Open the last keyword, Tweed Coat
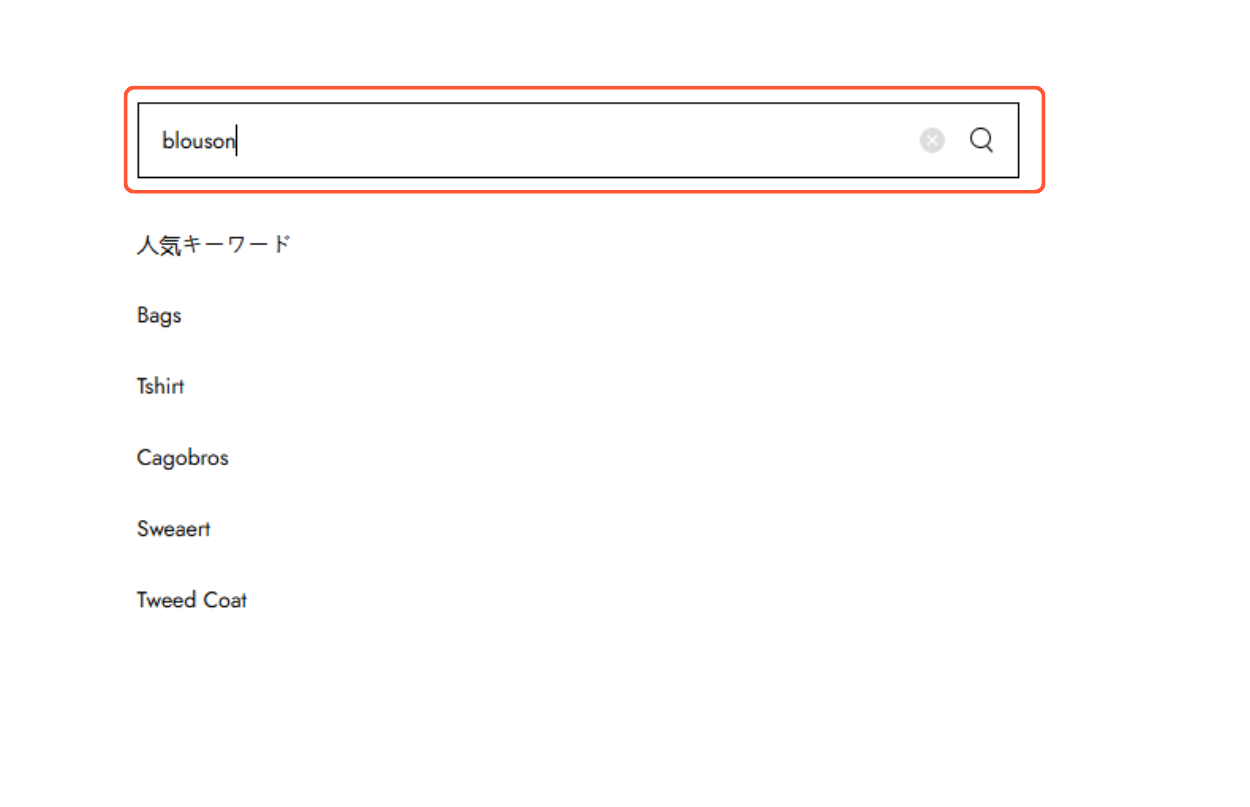The image size is (1250, 807). click(192, 600)
